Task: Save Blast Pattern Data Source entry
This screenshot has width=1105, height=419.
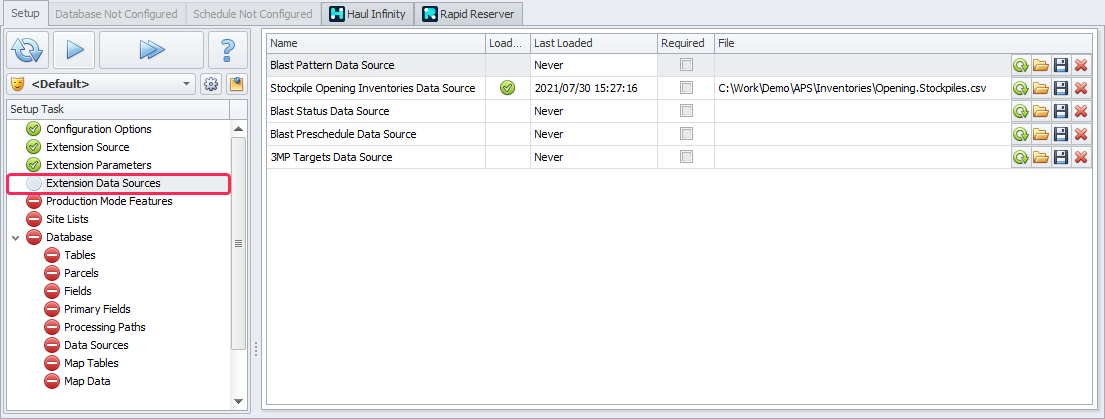Action: (x=1061, y=65)
